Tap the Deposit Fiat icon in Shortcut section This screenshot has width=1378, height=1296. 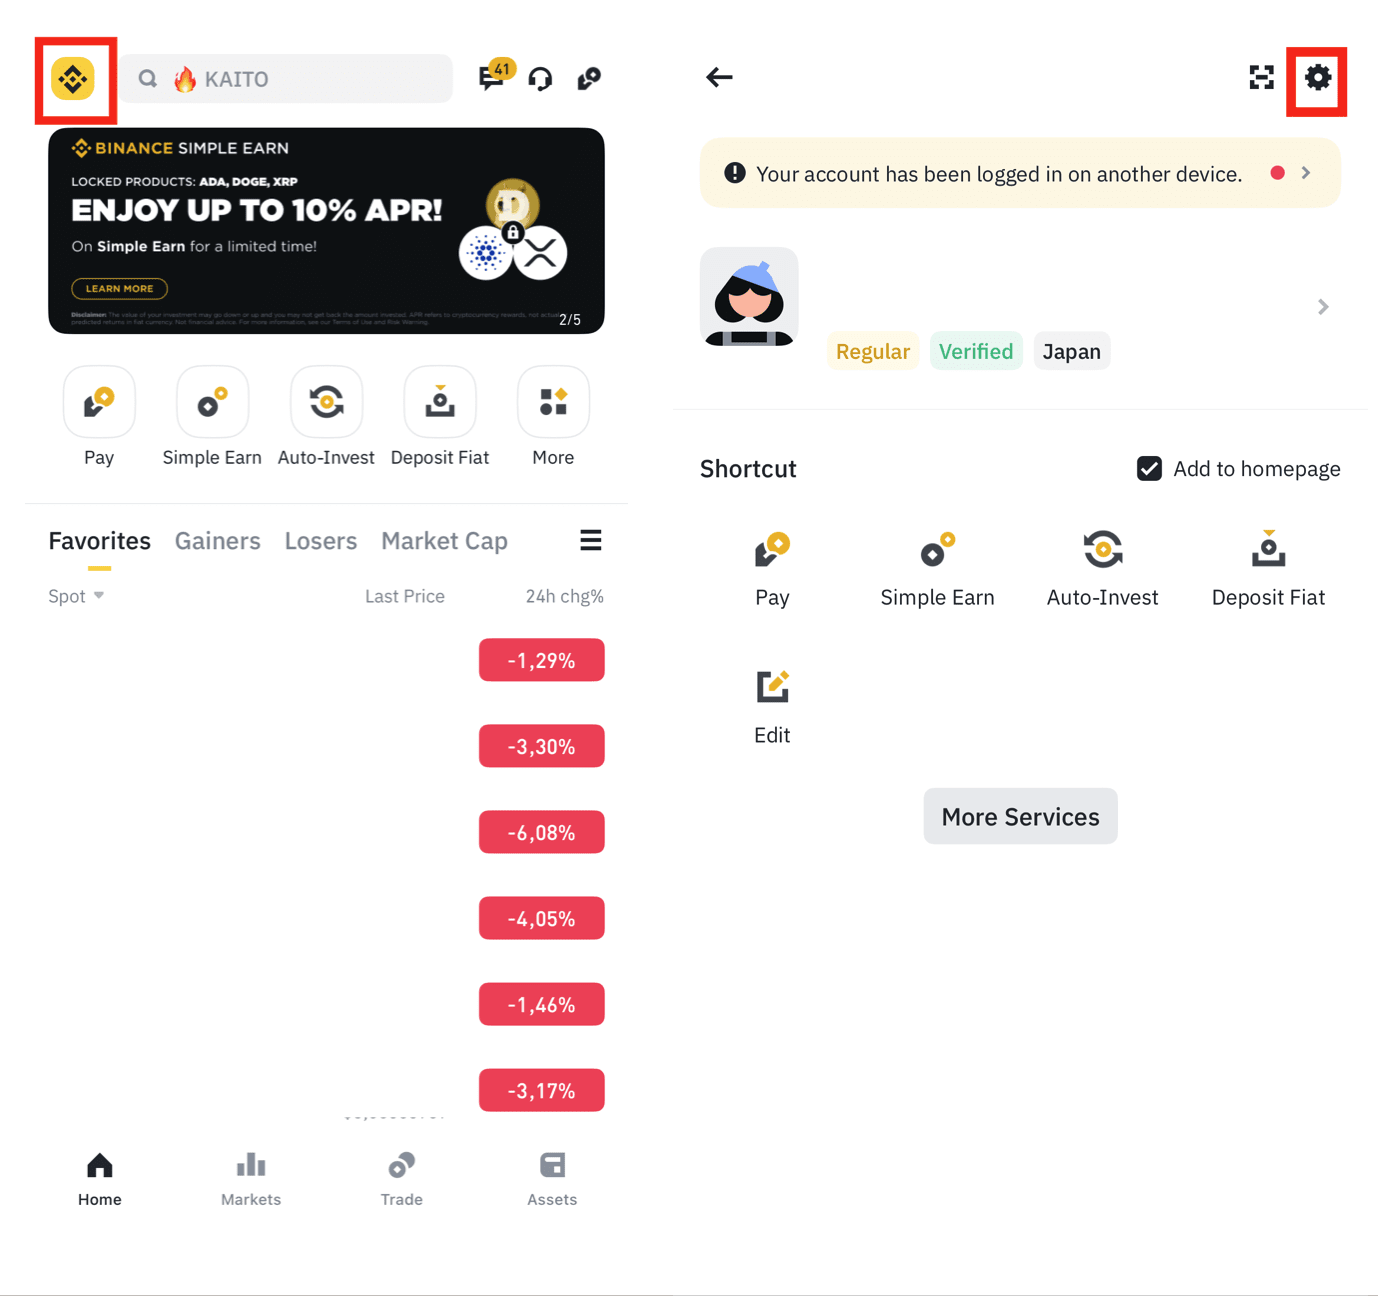coord(1268,550)
